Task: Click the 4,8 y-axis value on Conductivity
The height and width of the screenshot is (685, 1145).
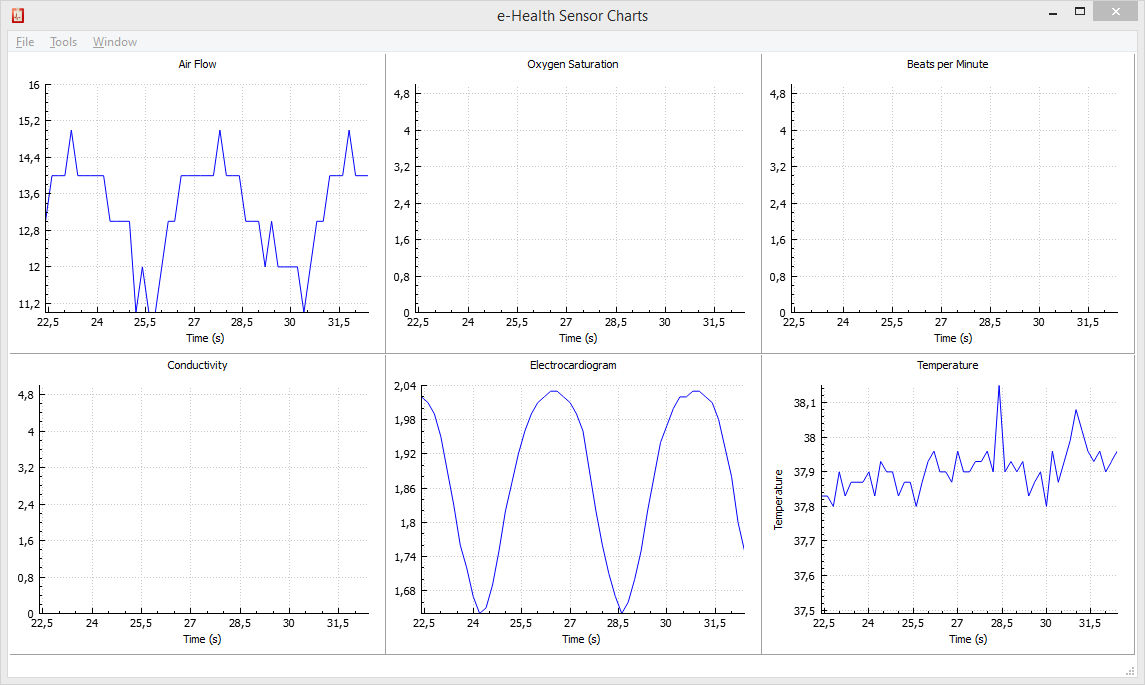Action: (x=26, y=395)
